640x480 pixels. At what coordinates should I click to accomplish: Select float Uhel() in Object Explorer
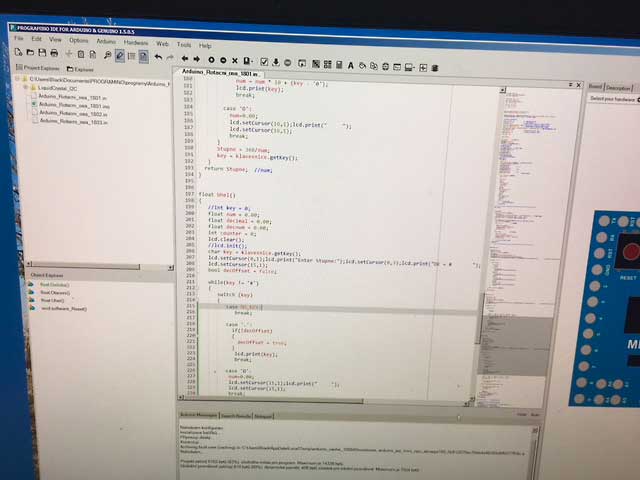click(x=52, y=300)
